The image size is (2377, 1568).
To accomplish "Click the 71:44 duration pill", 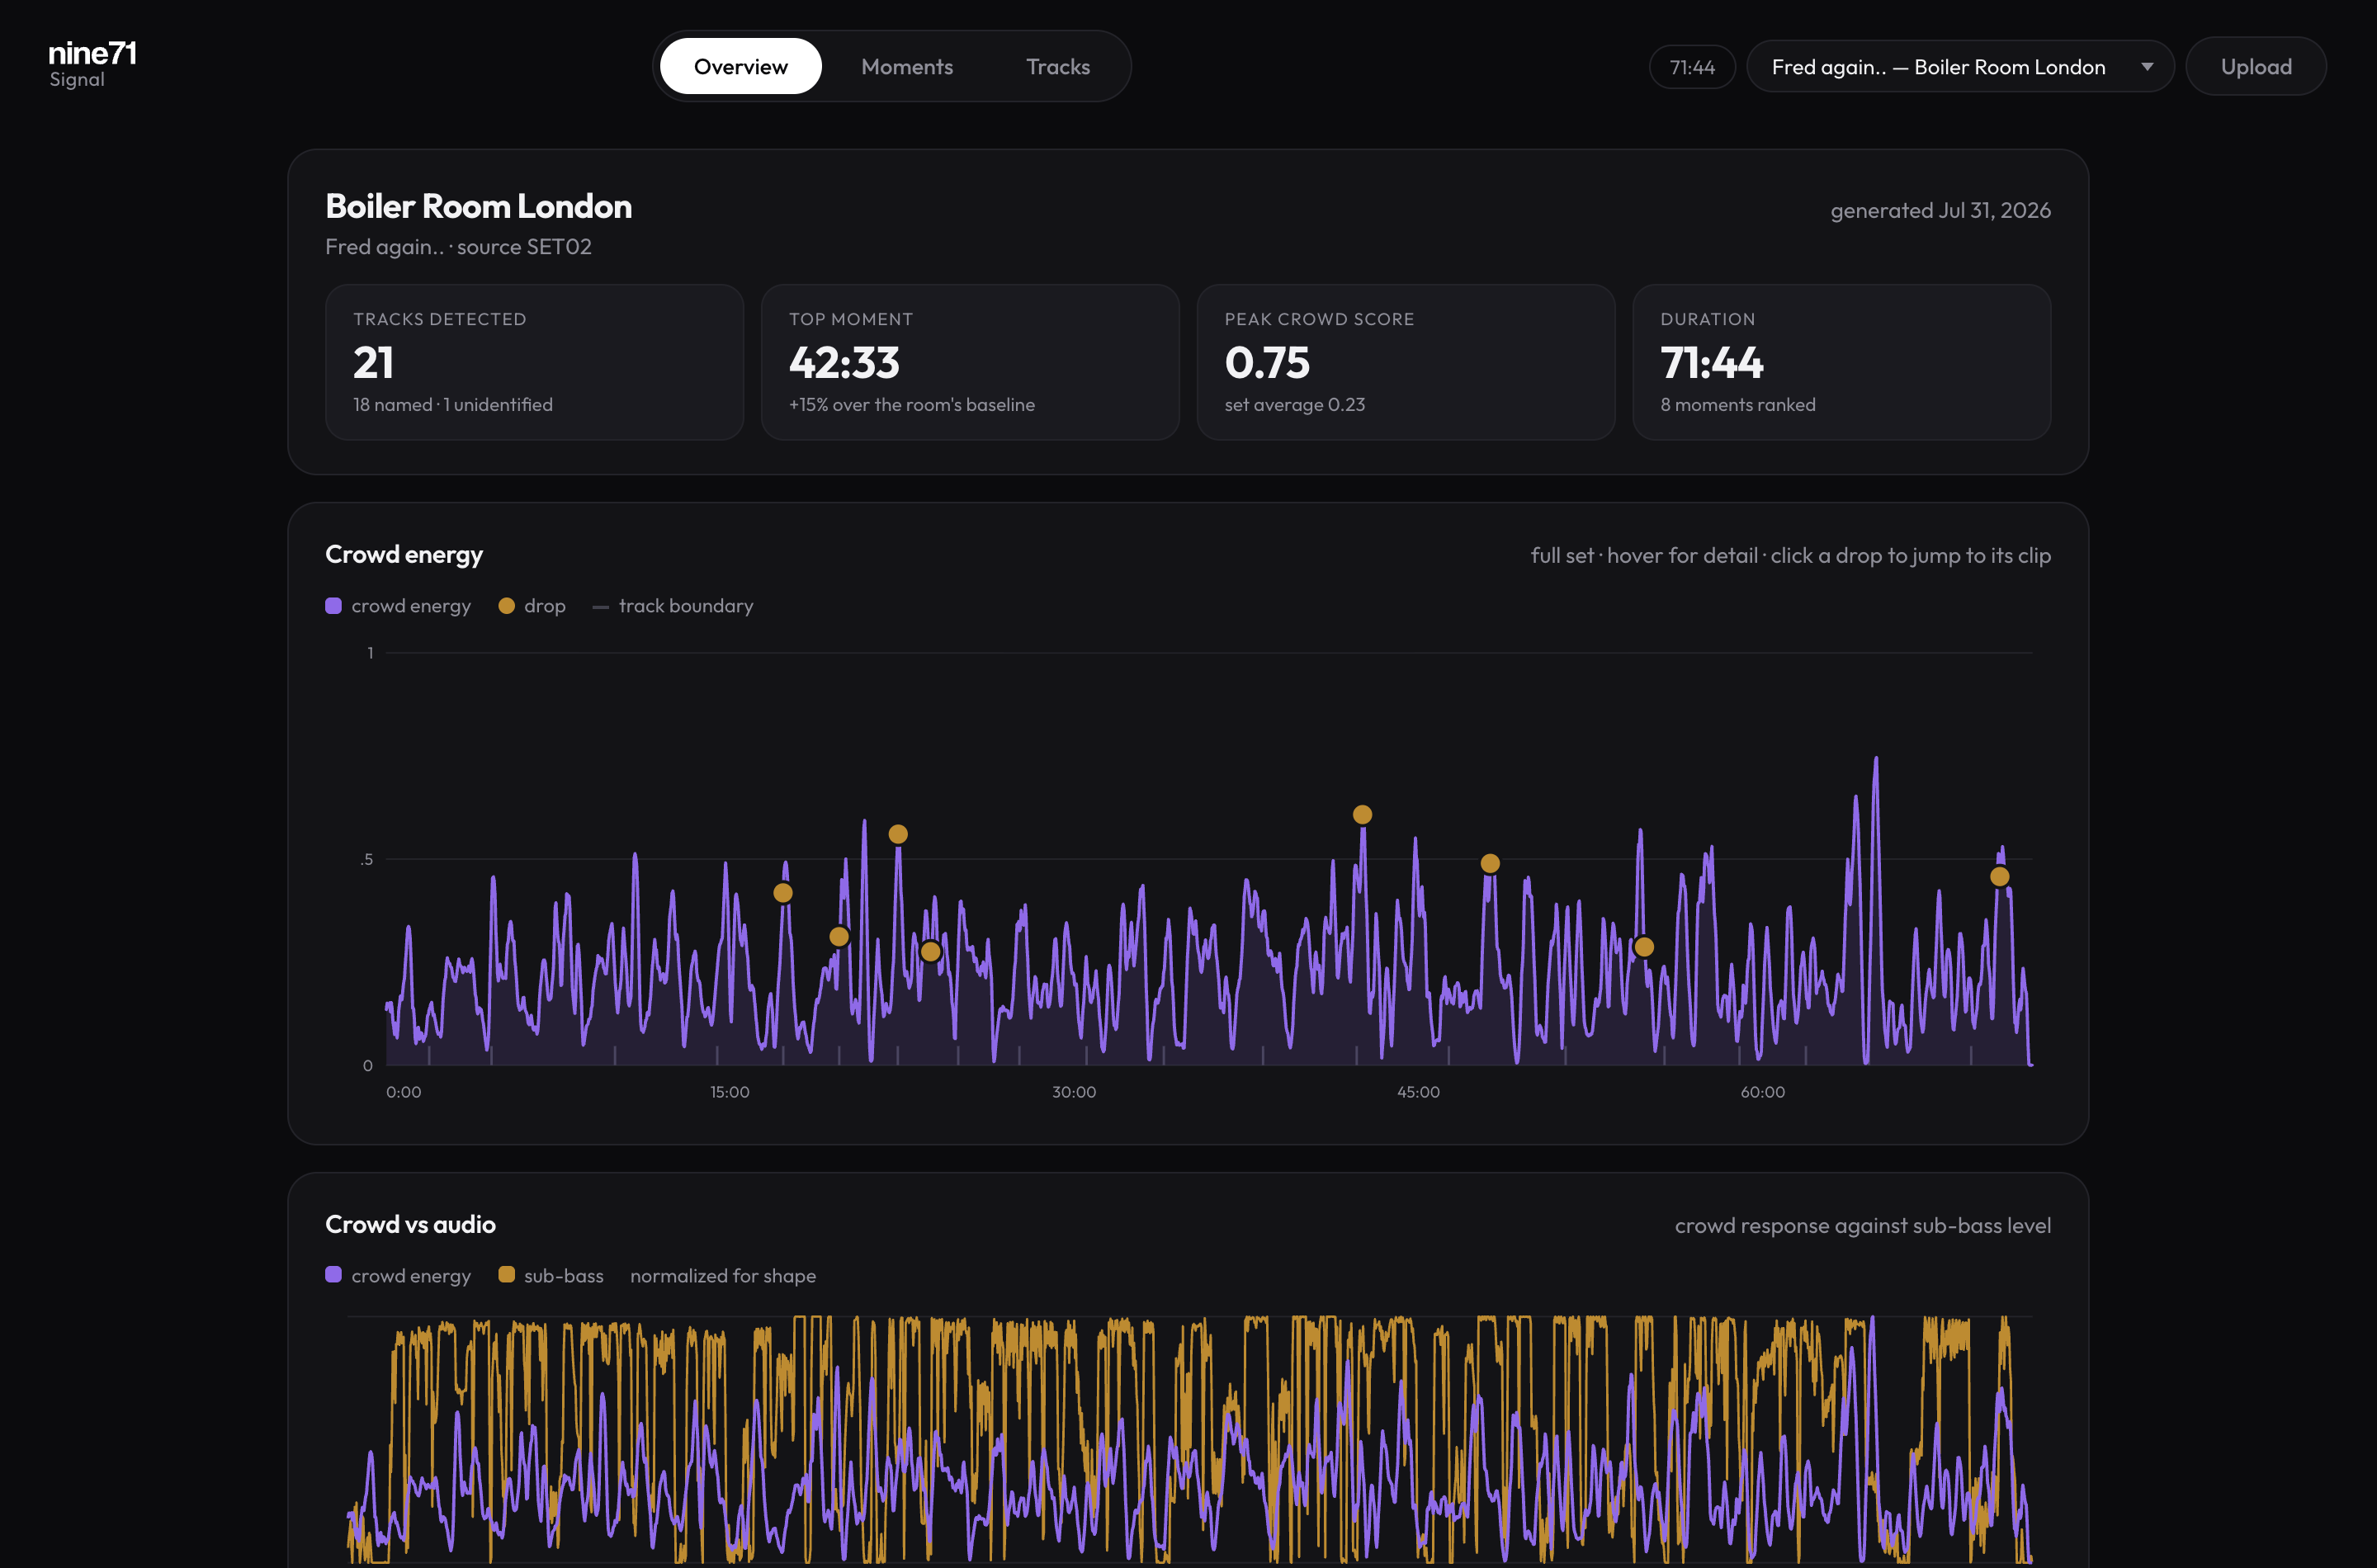I will click(x=1692, y=67).
